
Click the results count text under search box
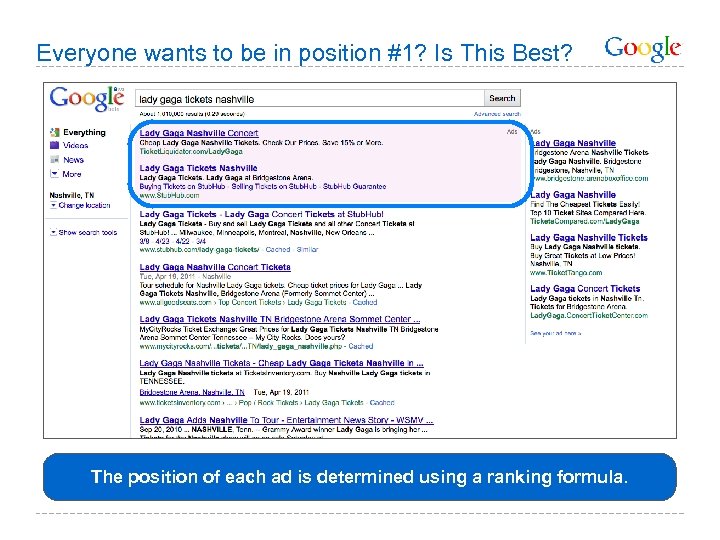(192, 114)
